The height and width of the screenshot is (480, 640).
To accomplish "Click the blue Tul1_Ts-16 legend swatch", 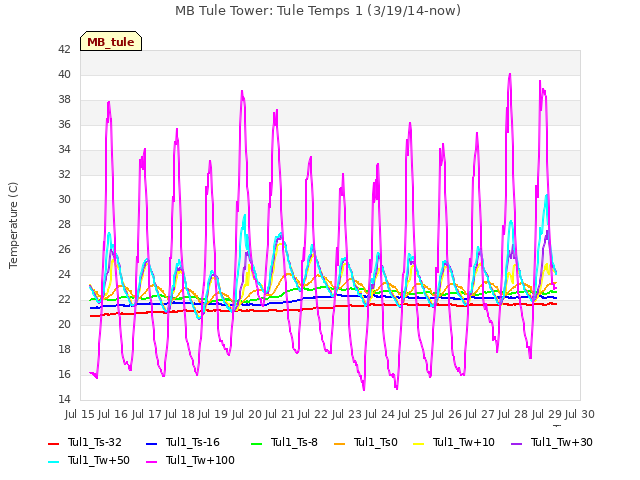I will [152, 444].
